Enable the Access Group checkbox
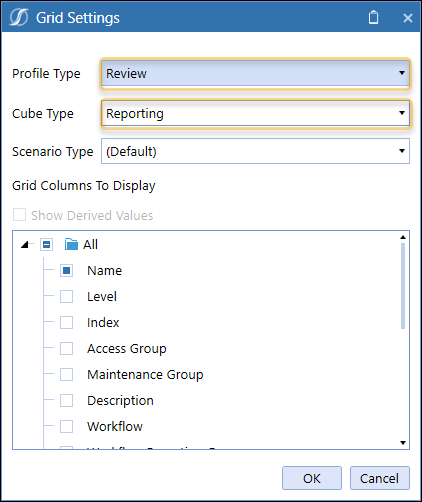 click(x=66, y=349)
